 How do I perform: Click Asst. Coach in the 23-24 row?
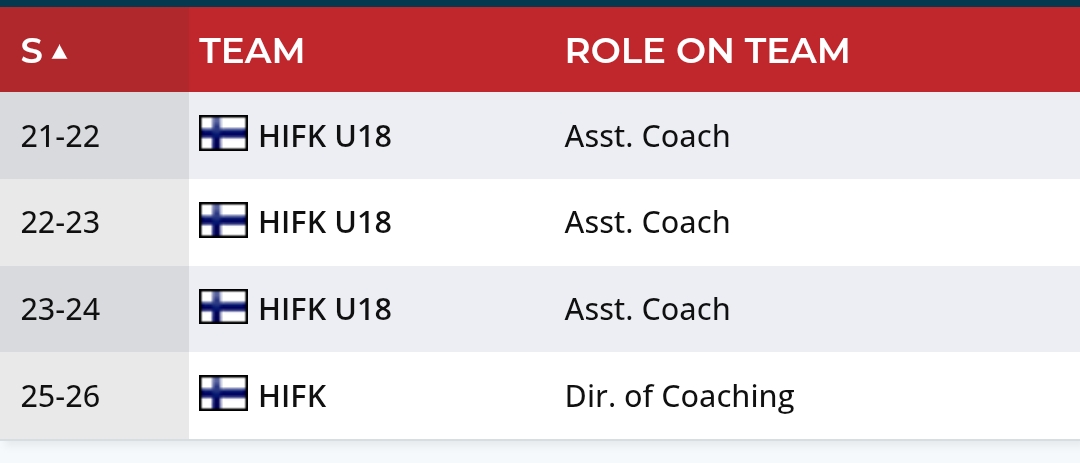[x=647, y=309]
